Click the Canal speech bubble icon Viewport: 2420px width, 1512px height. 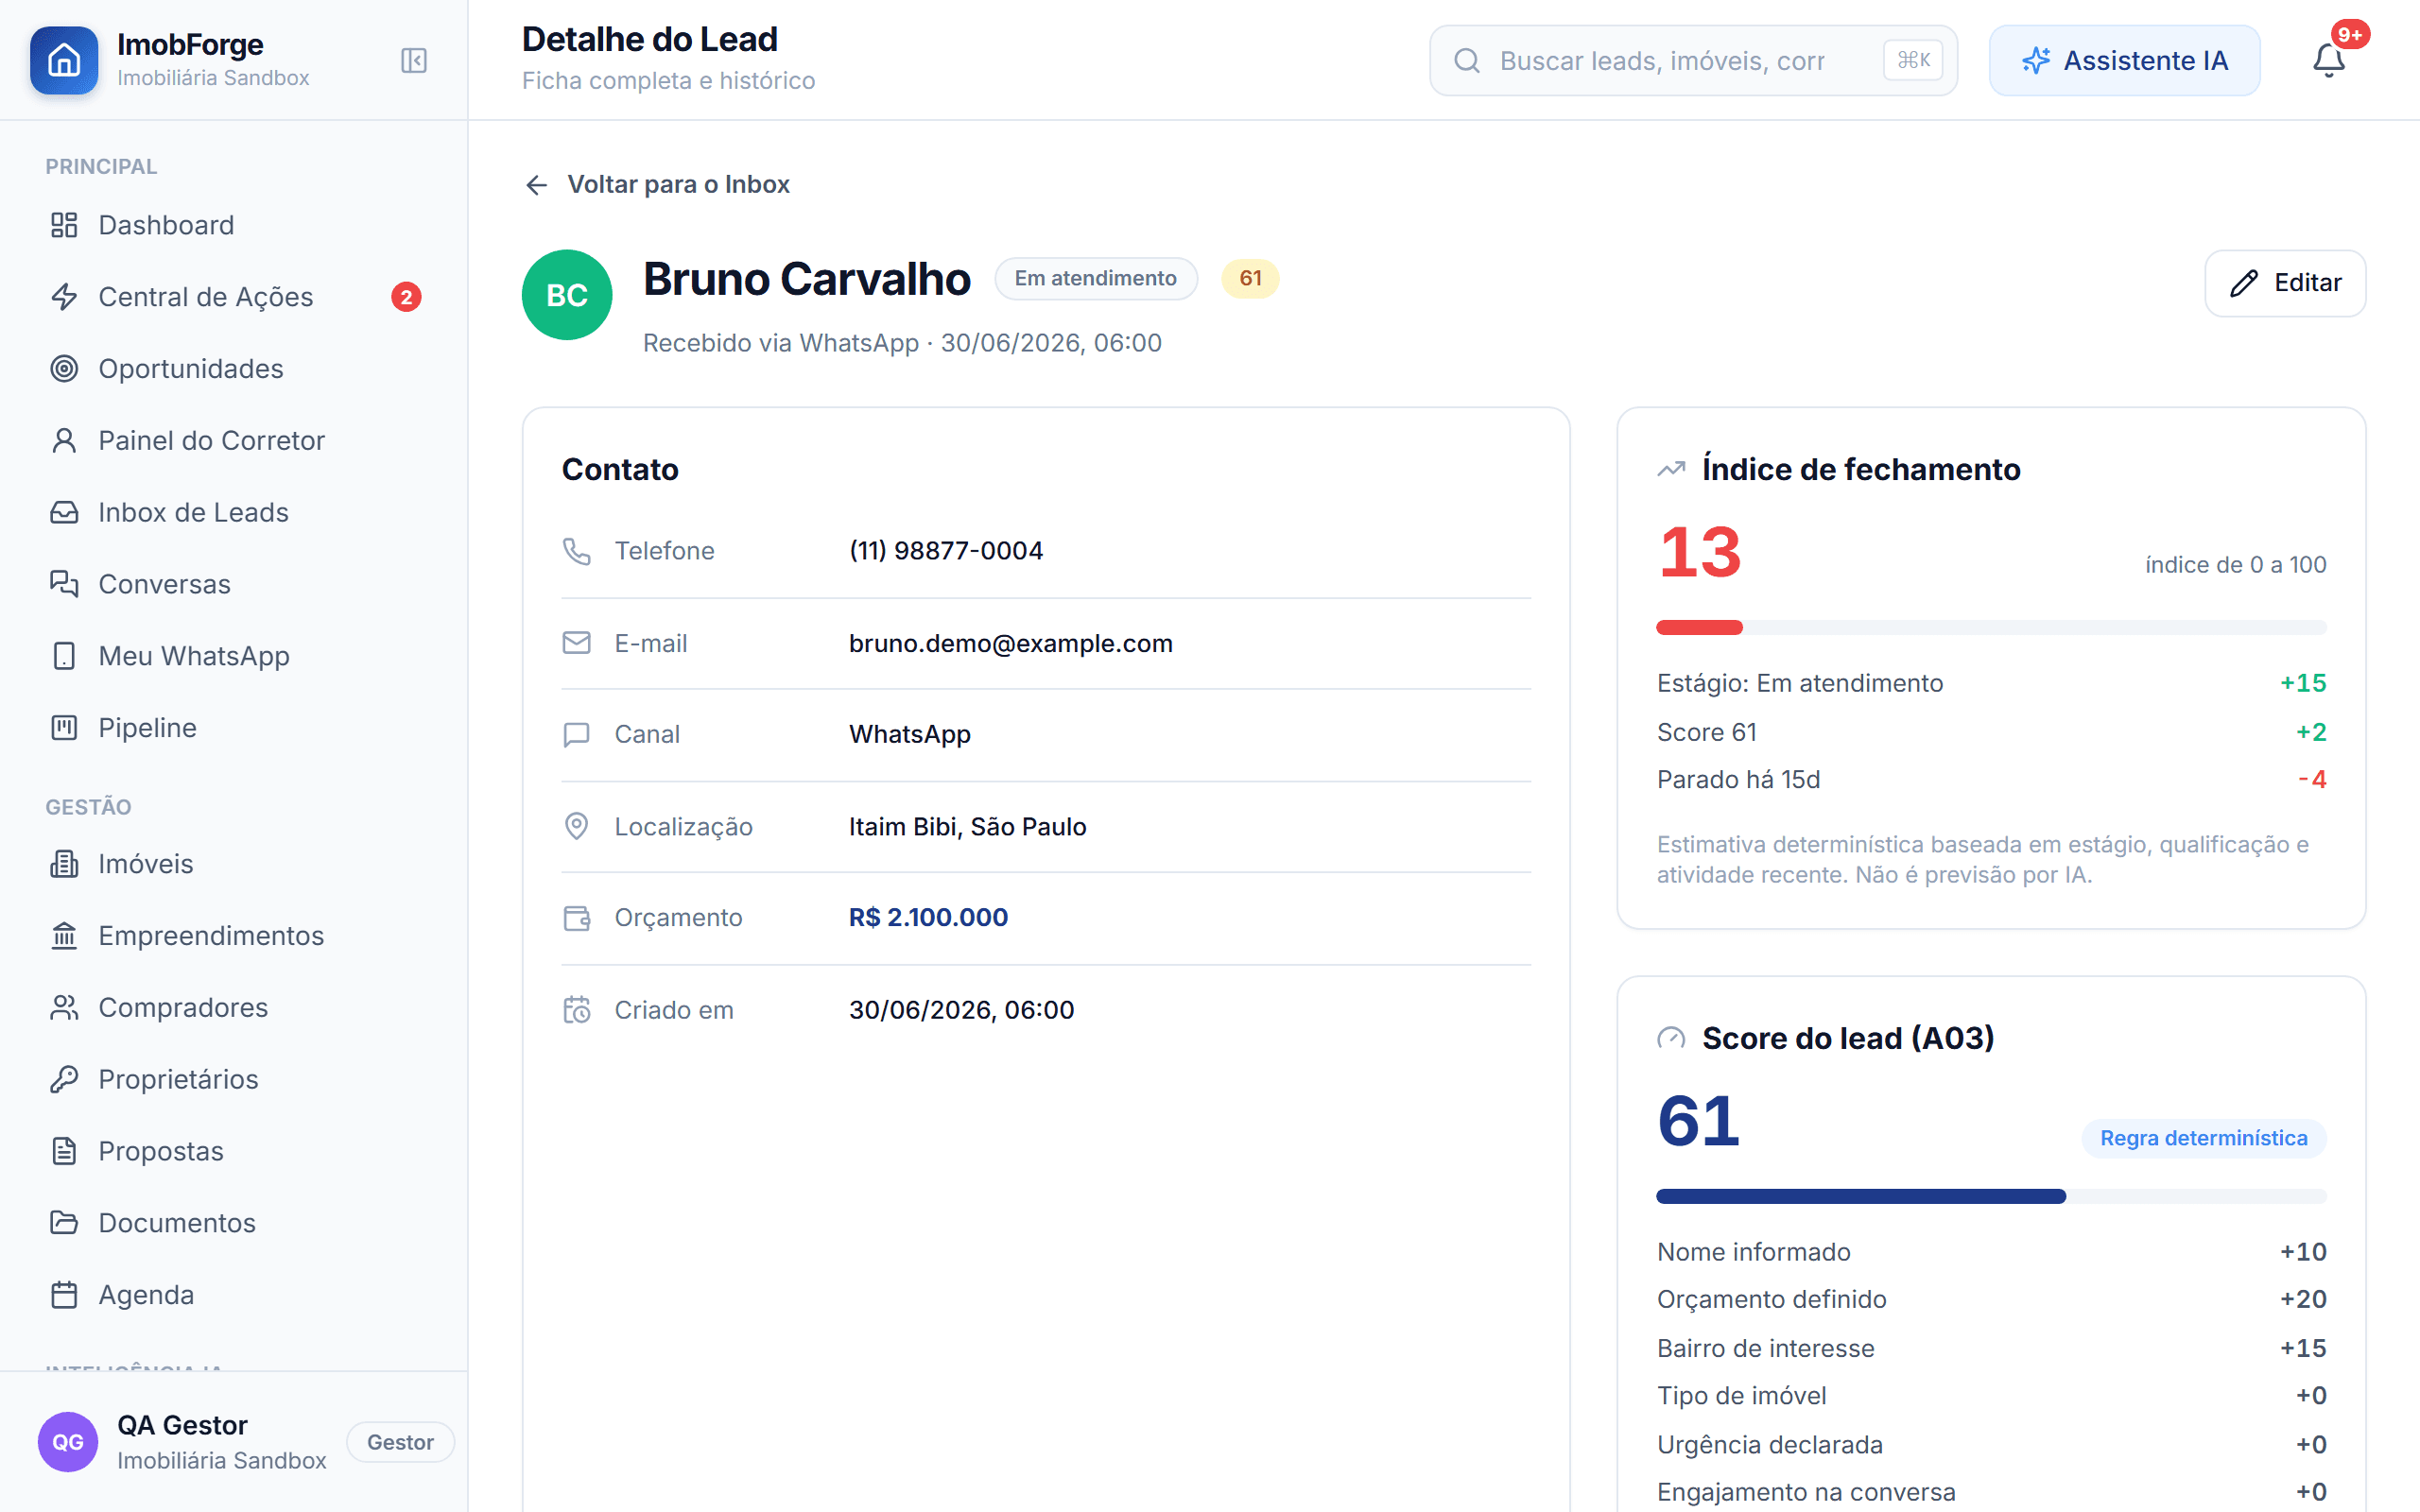pyautogui.click(x=577, y=735)
